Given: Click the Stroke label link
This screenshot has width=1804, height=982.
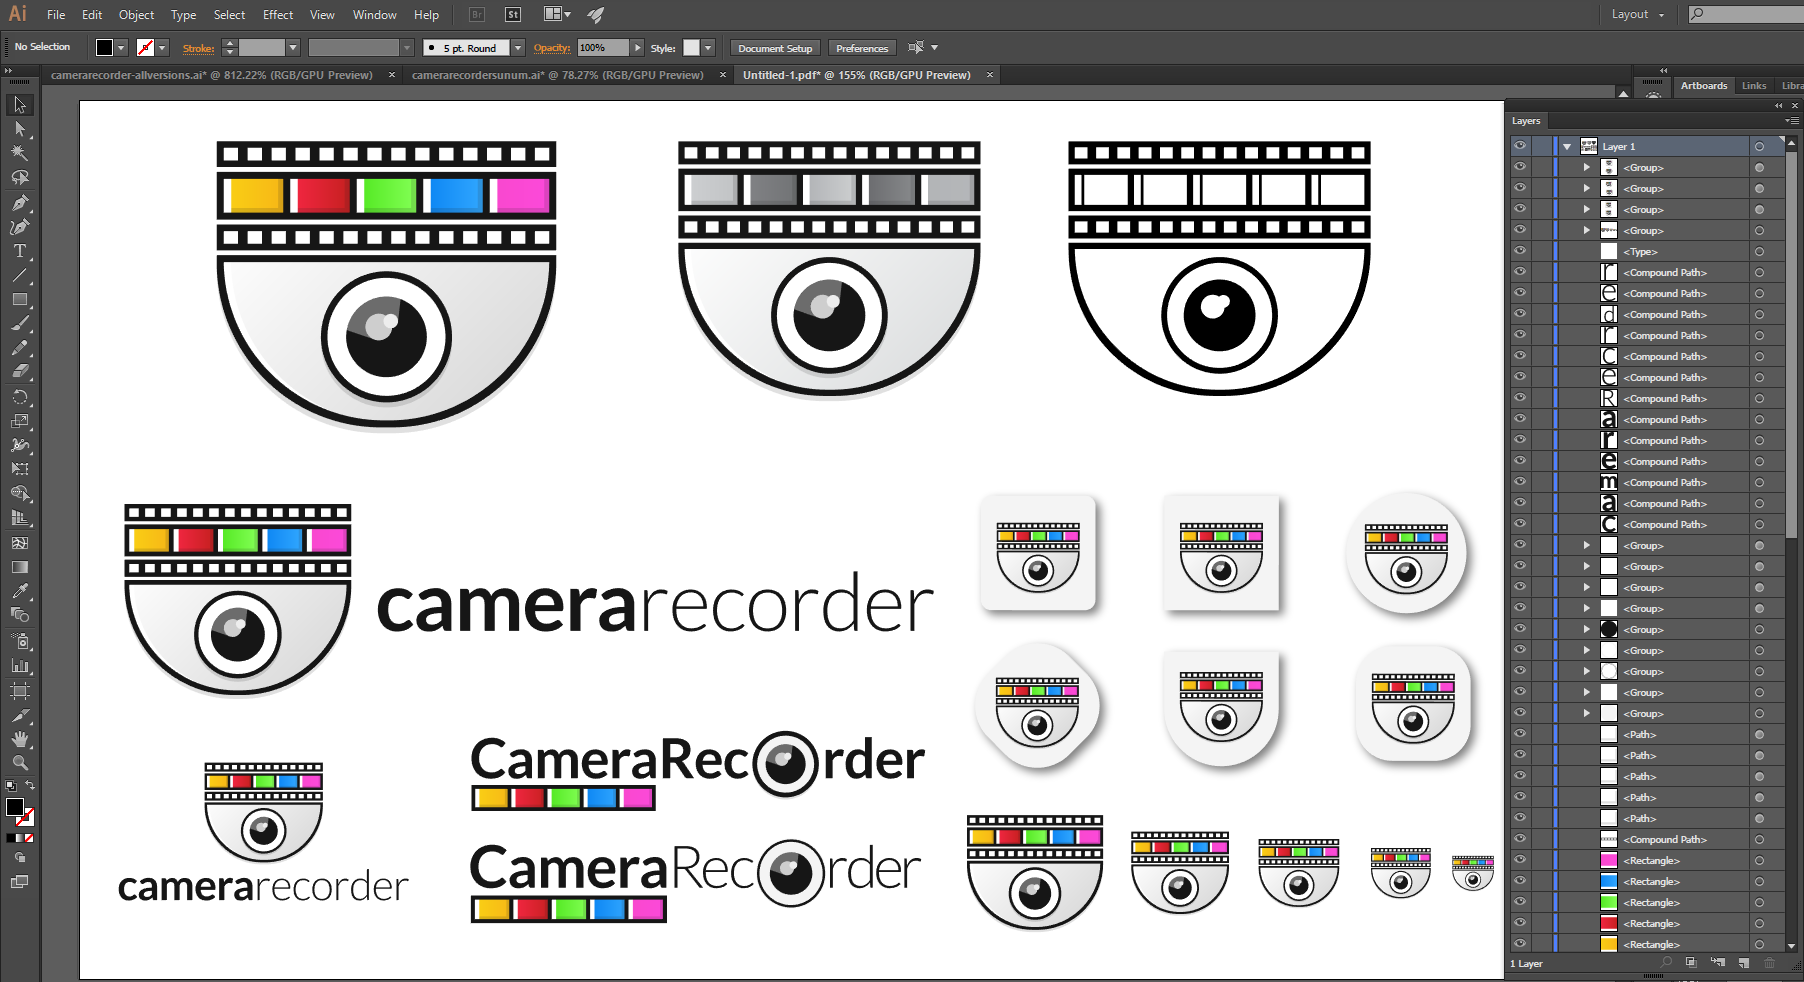Looking at the screenshot, I should pyautogui.click(x=198, y=48).
